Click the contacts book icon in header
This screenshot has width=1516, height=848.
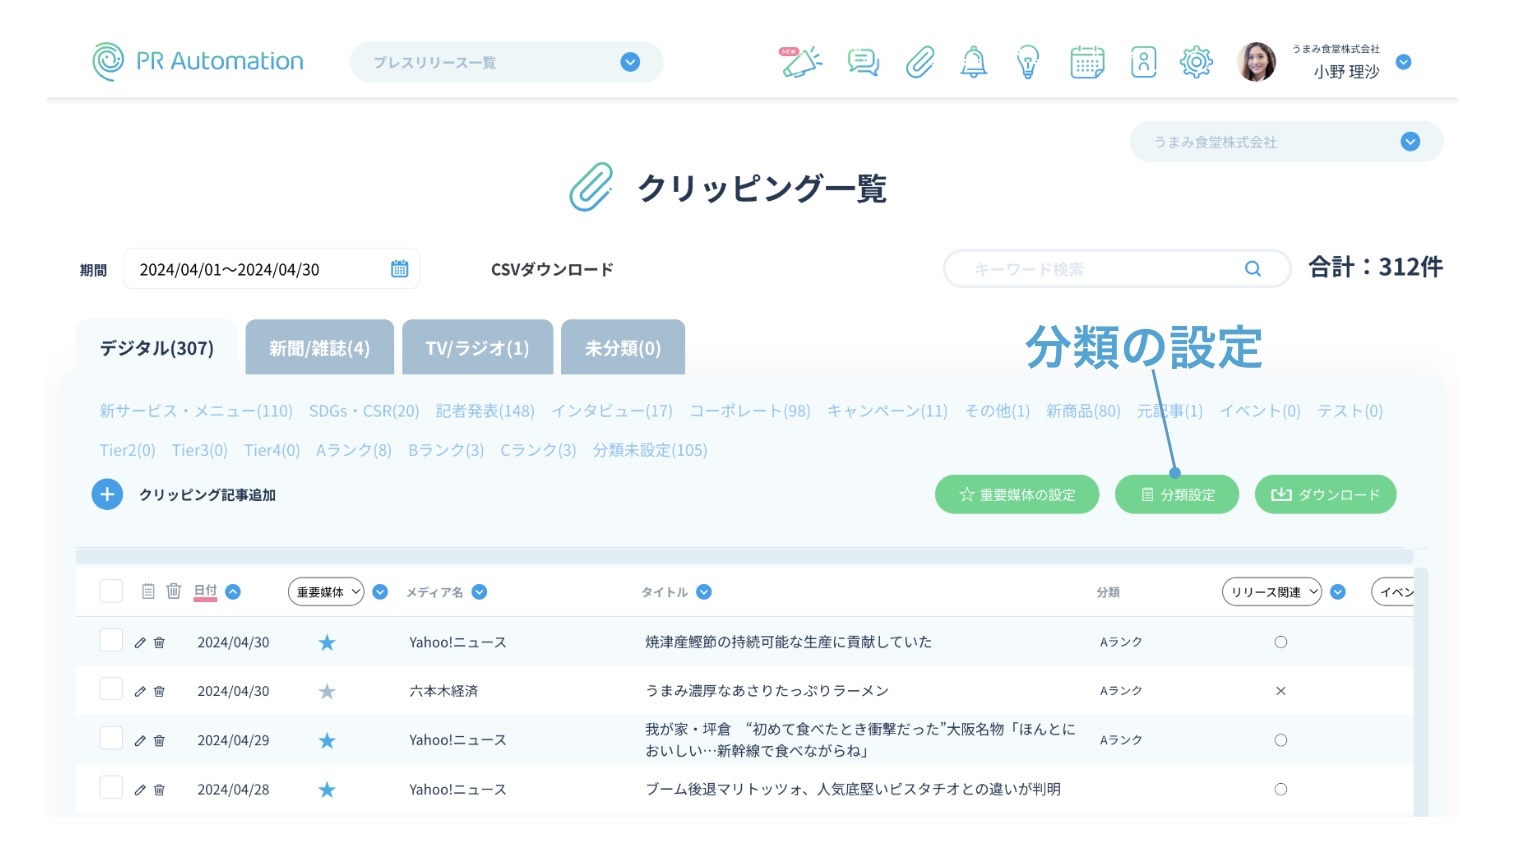[1143, 62]
